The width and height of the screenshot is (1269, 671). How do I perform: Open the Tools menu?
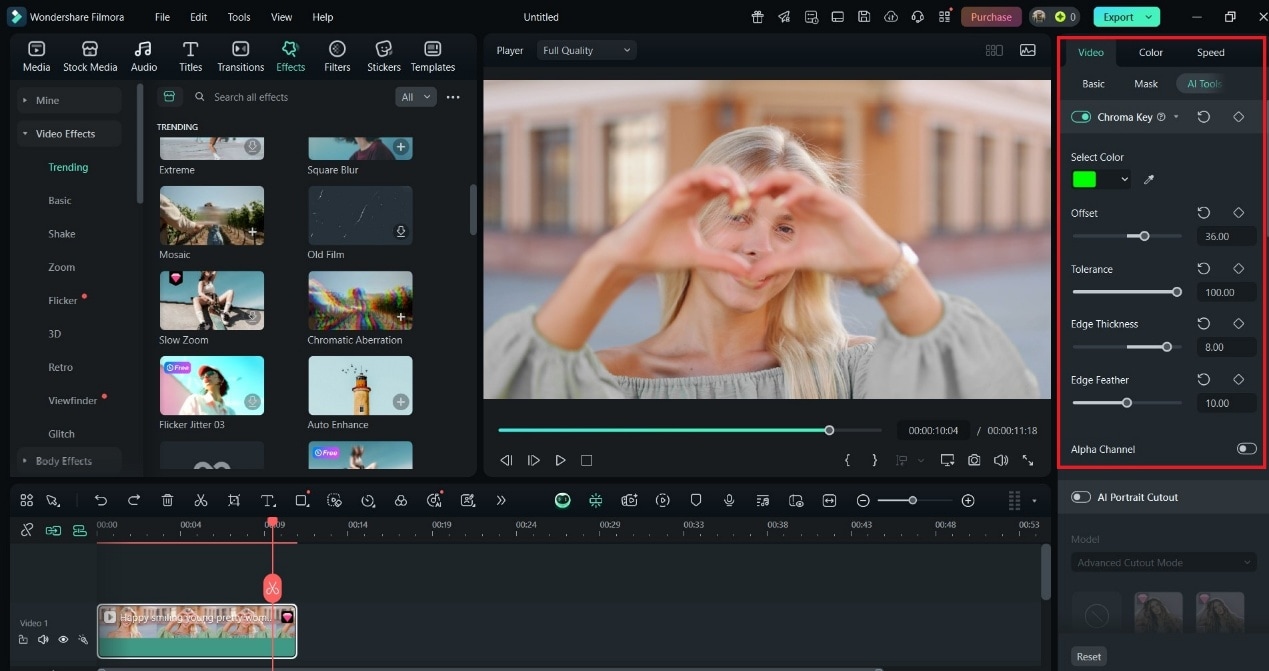pos(239,17)
